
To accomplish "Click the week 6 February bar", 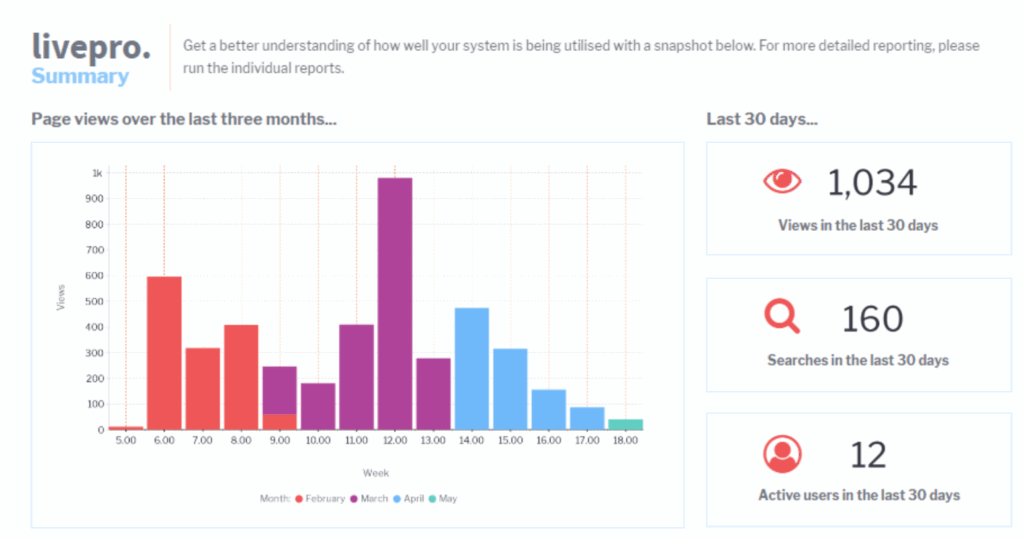I will [x=164, y=352].
